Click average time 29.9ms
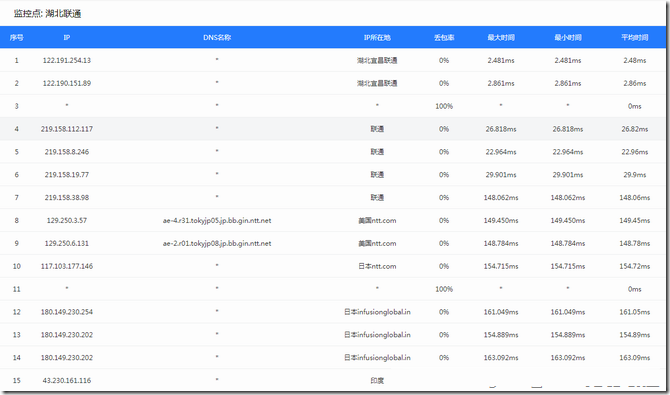Viewport: 670px width, 395px height. pos(635,175)
